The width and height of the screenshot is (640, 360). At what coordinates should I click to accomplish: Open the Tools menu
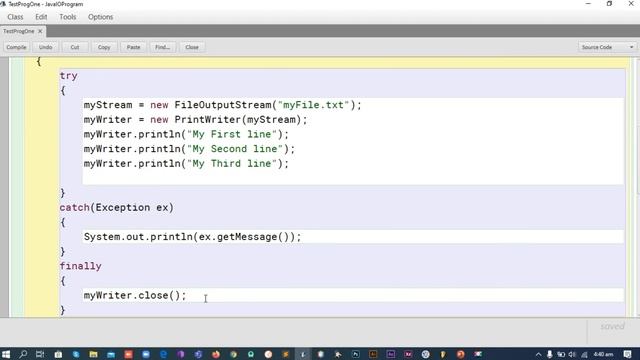pyautogui.click(x=67, y=17)
